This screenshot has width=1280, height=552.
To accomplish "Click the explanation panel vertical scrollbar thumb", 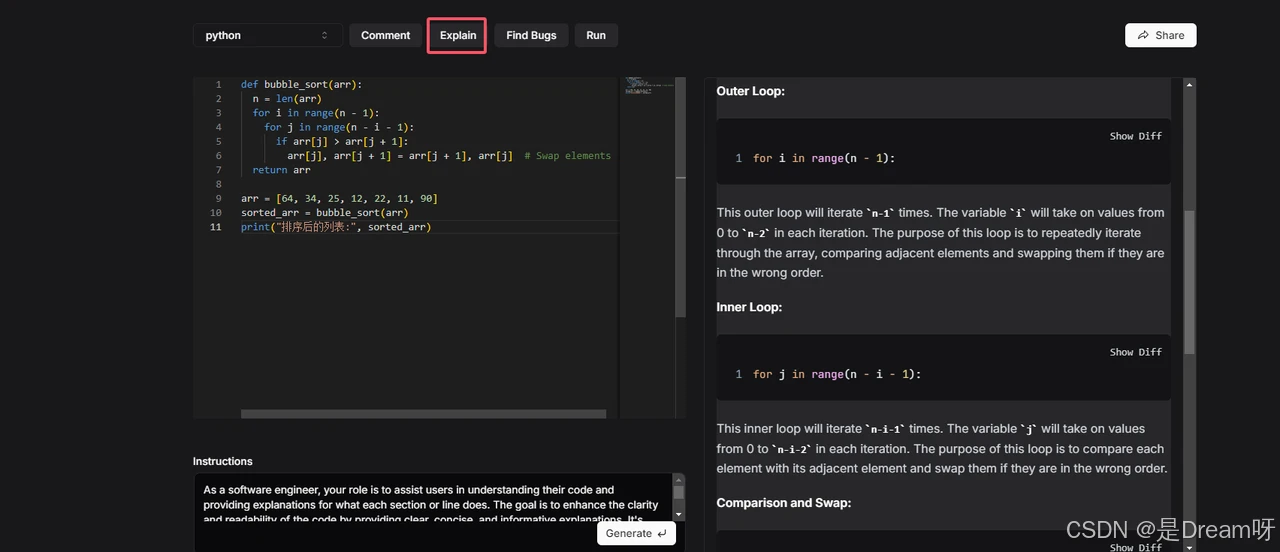I will 1189,280.
